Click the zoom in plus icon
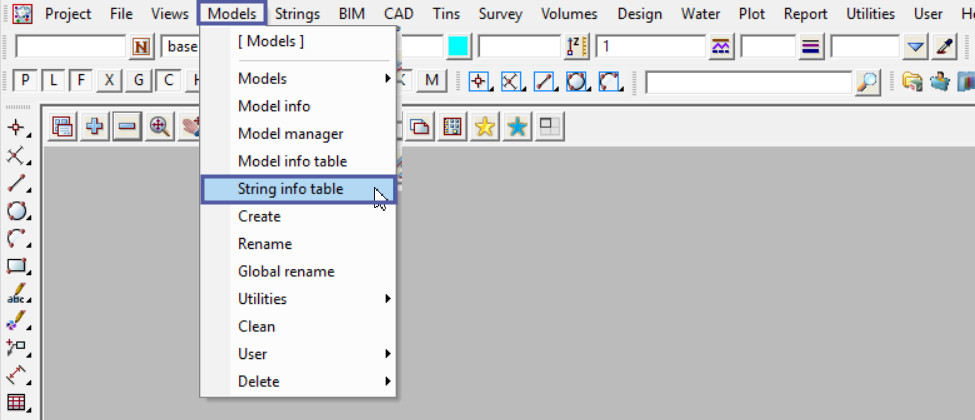This screenshot has height=420, width=975. [x=95, y=127]
